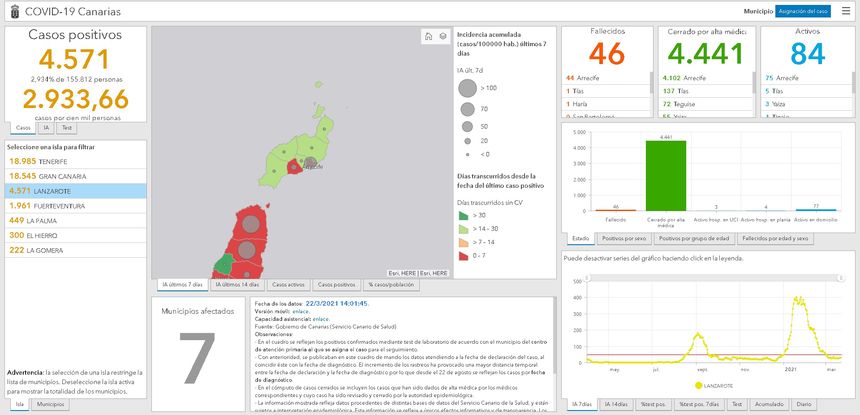This screenshot has height=415, width=860.
Task: Click the Asignación del caso button
Action: pos(803,11)
